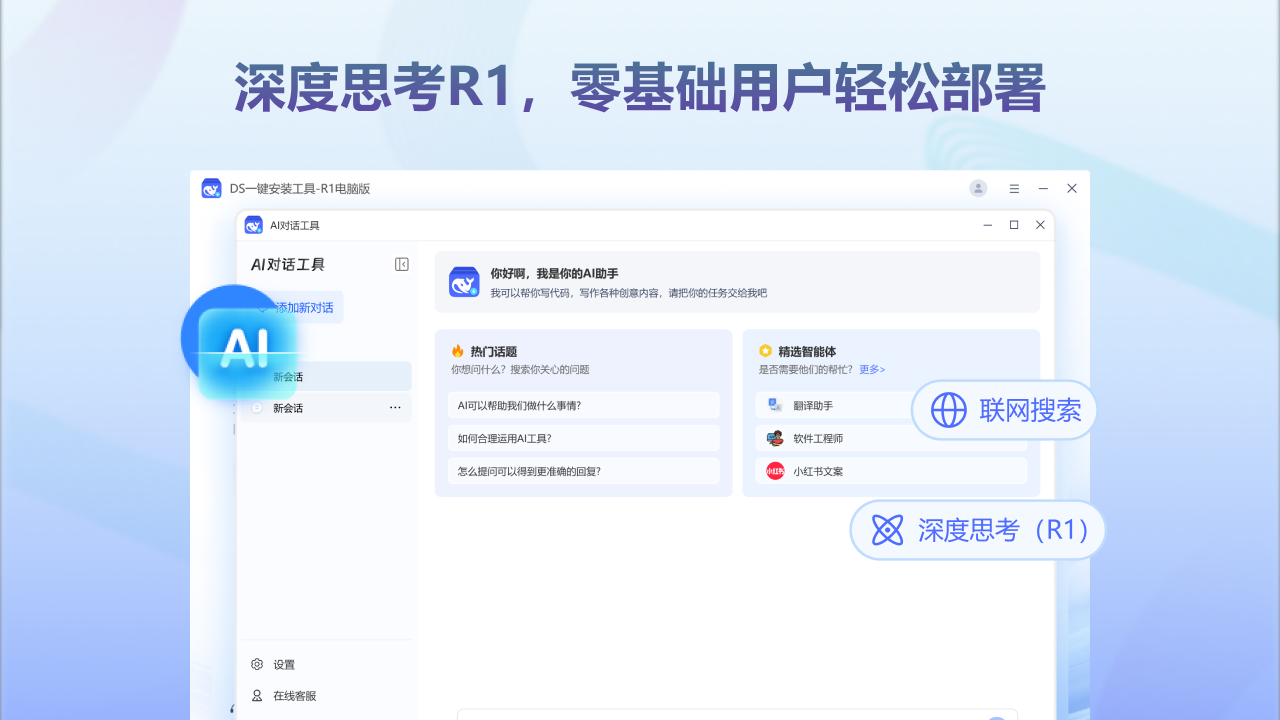Open the 软件工程师 agent via its avatar icon
Viewport: 1280px width, 720px height.
tap(773, 437)
